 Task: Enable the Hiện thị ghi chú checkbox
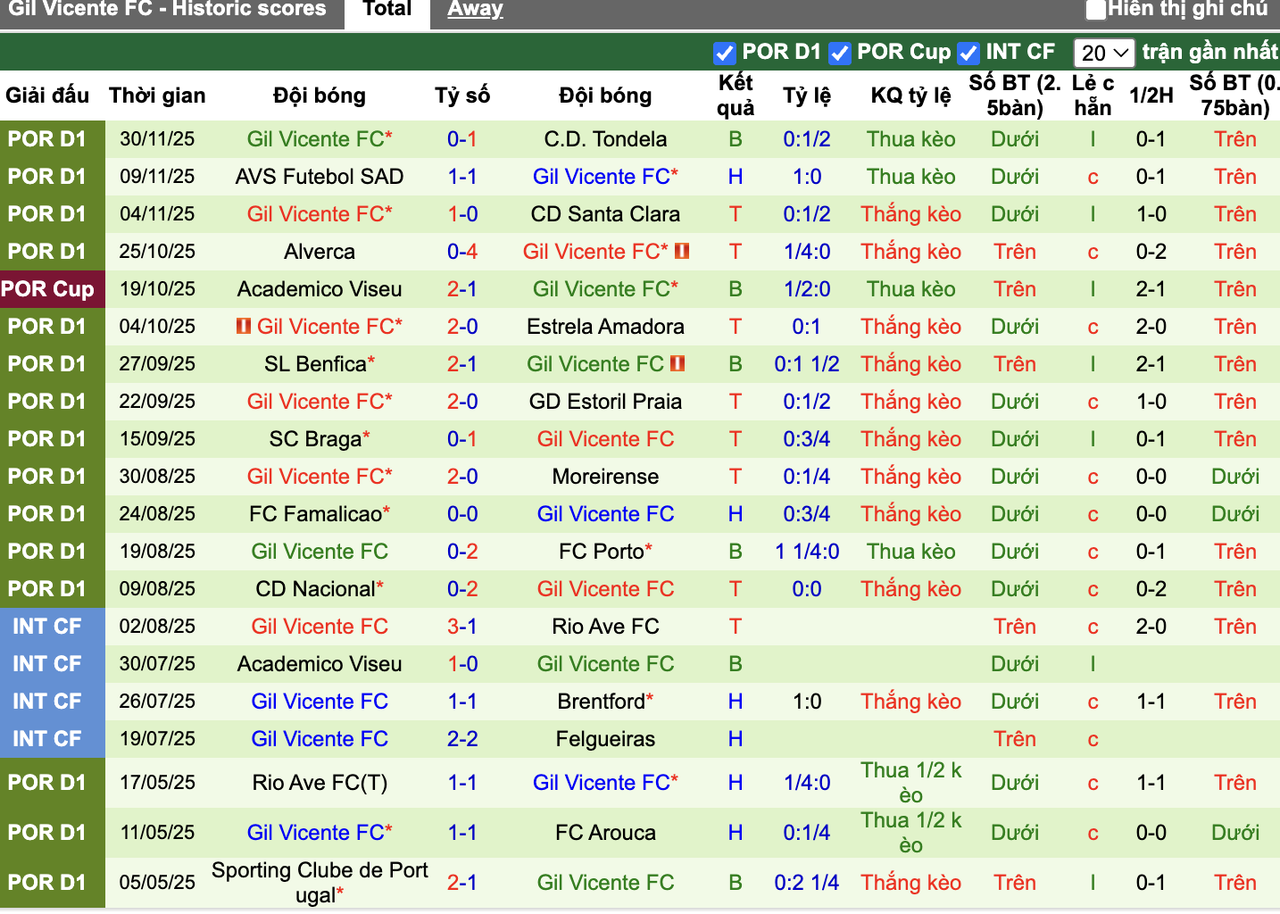pyautogui.click(x=1096, y=10)
